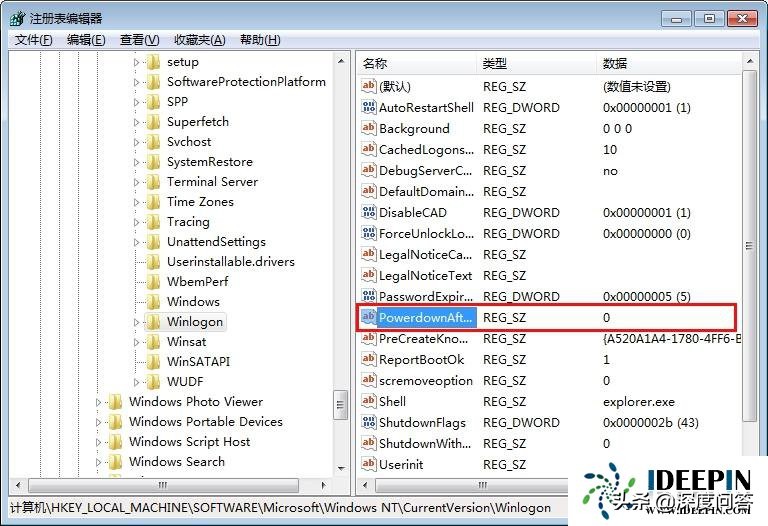768x526 pixels.
Task: Expand the Svchost key arrow
Action: (x=137, y=142)
